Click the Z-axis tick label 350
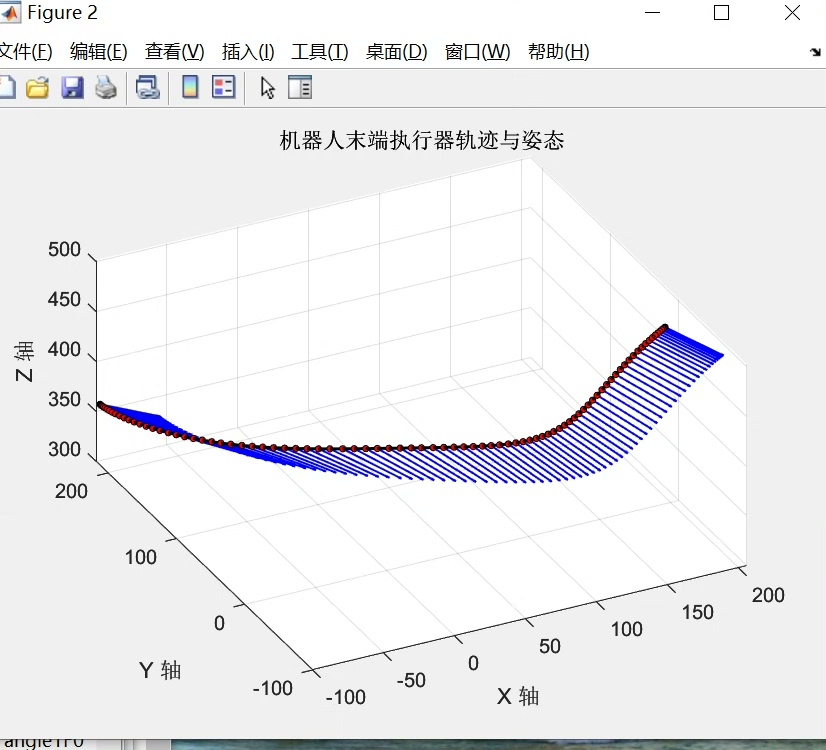The width and height of the screenshot is (826, 750). coord(64,399)
